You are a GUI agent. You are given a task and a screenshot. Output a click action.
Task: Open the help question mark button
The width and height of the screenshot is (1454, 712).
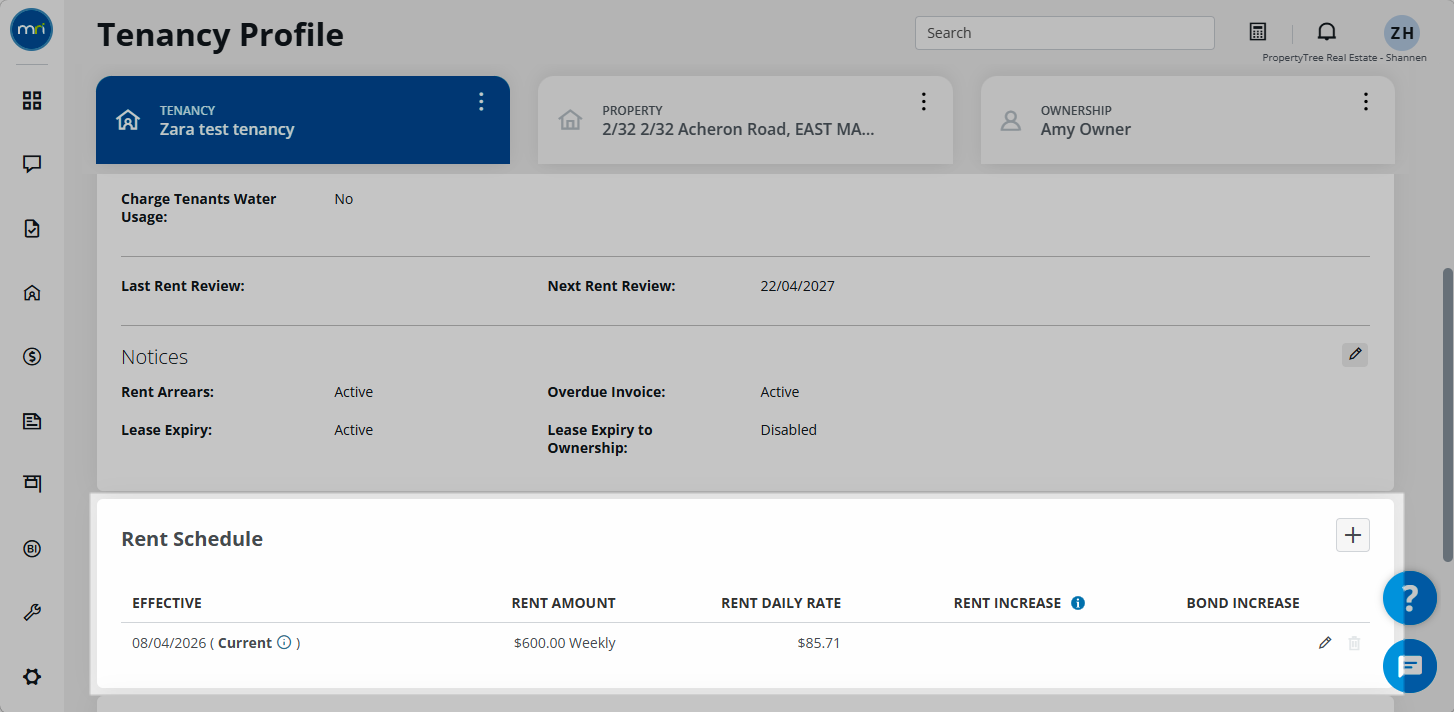[x=1410, y=599]
